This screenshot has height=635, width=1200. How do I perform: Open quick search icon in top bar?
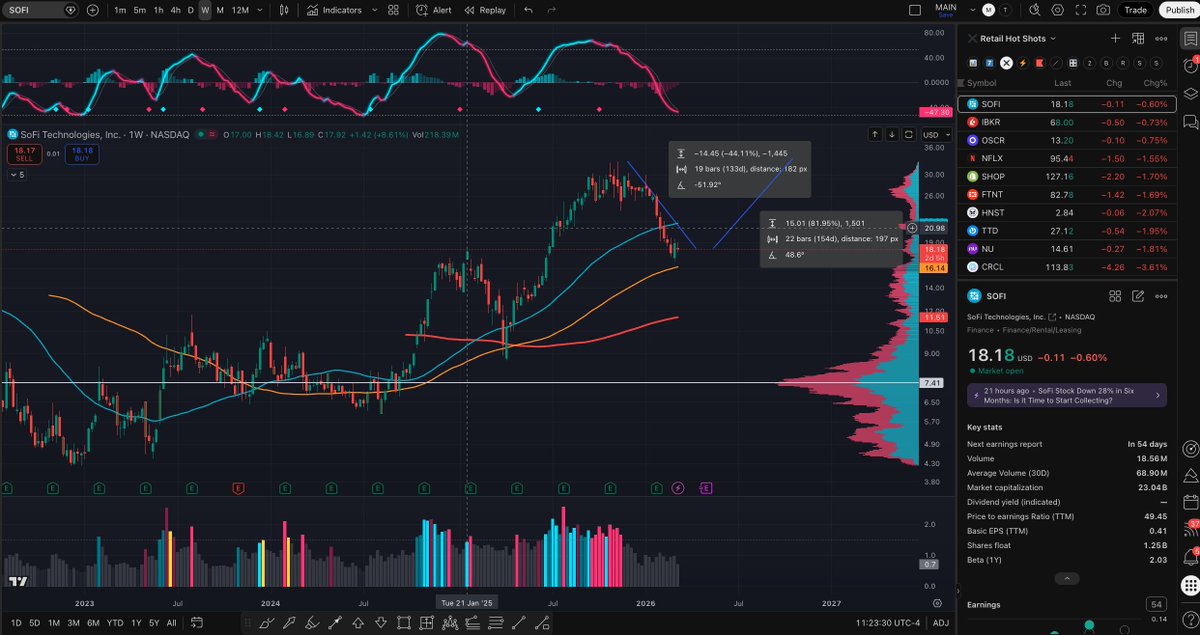pos(1037,10)
